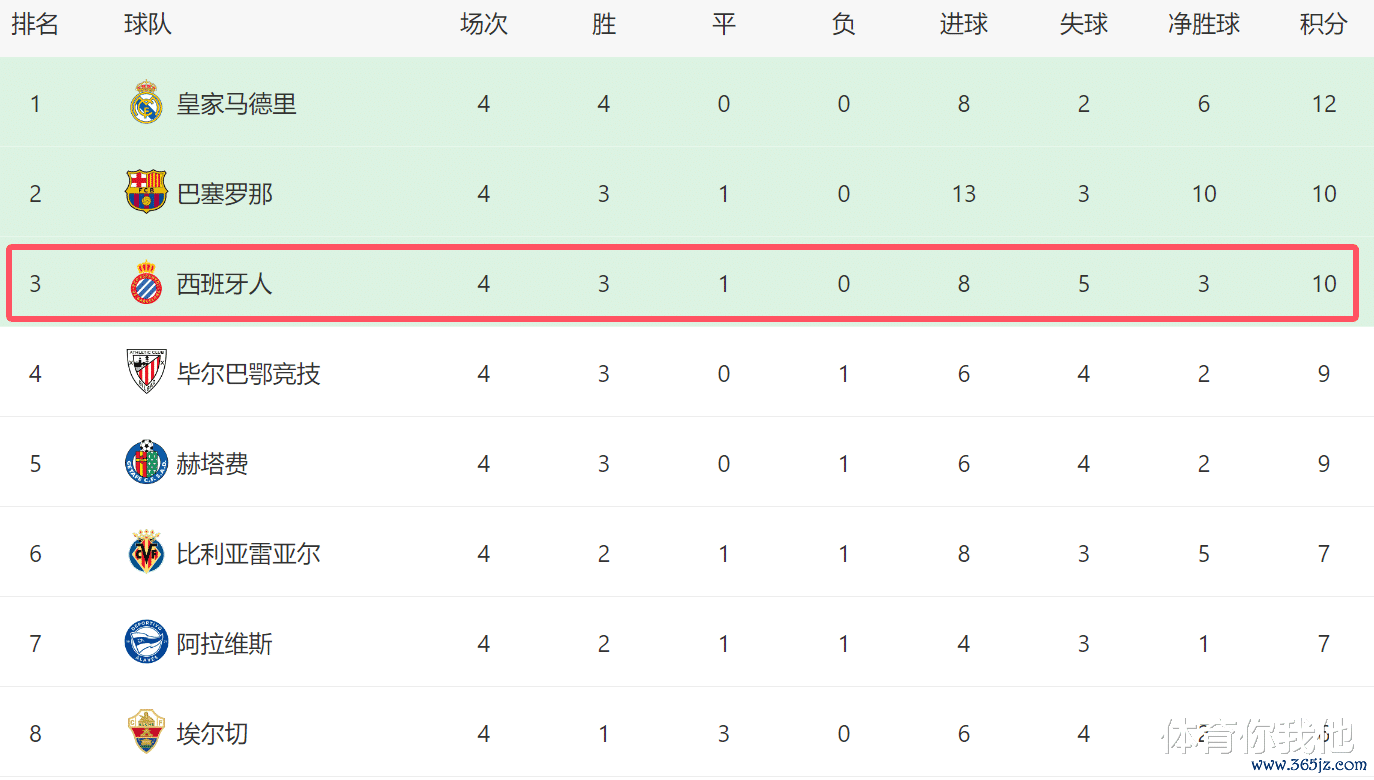The image size is (1374, 780).
Task: Click the 积分 column header
Action: coord(1323,25)
